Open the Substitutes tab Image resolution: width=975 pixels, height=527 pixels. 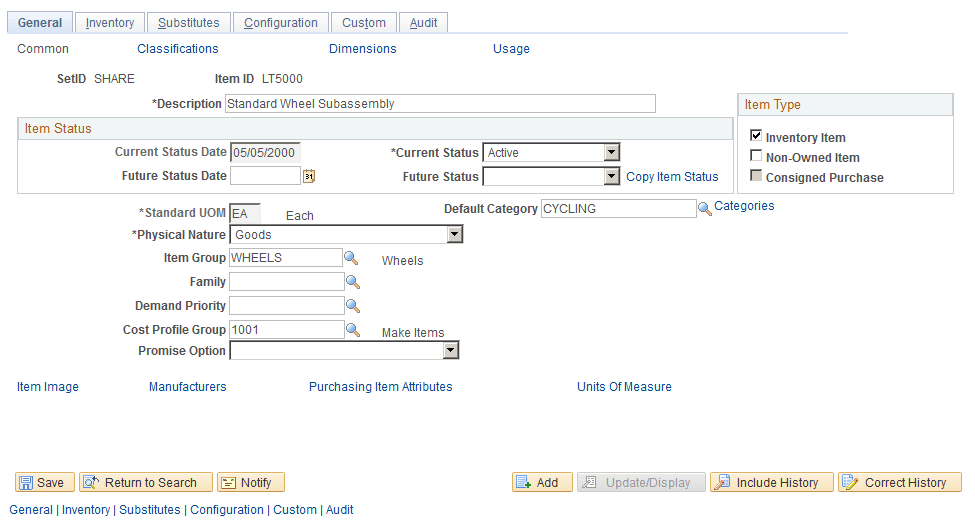click(188, 22)
